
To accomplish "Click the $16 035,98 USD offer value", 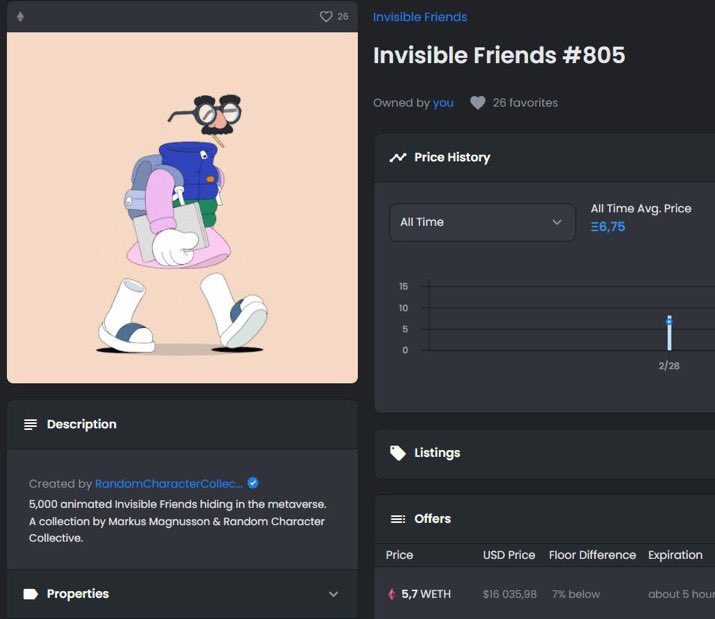I will click(x=510, y=594).
